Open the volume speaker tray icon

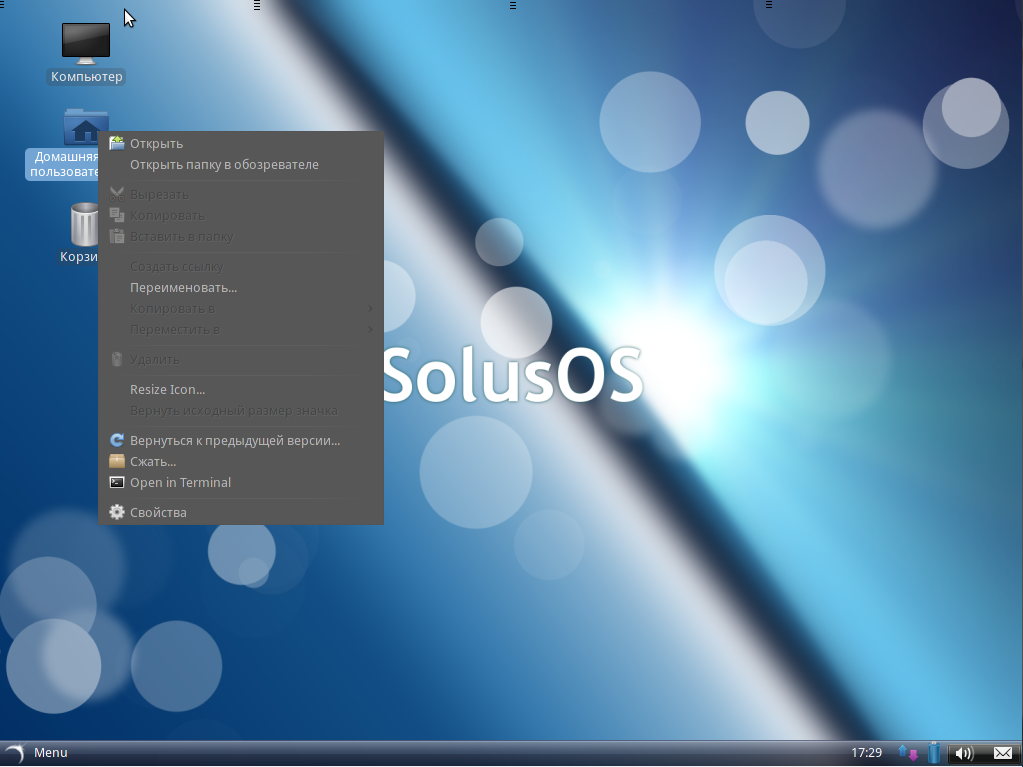pos(964,753)
